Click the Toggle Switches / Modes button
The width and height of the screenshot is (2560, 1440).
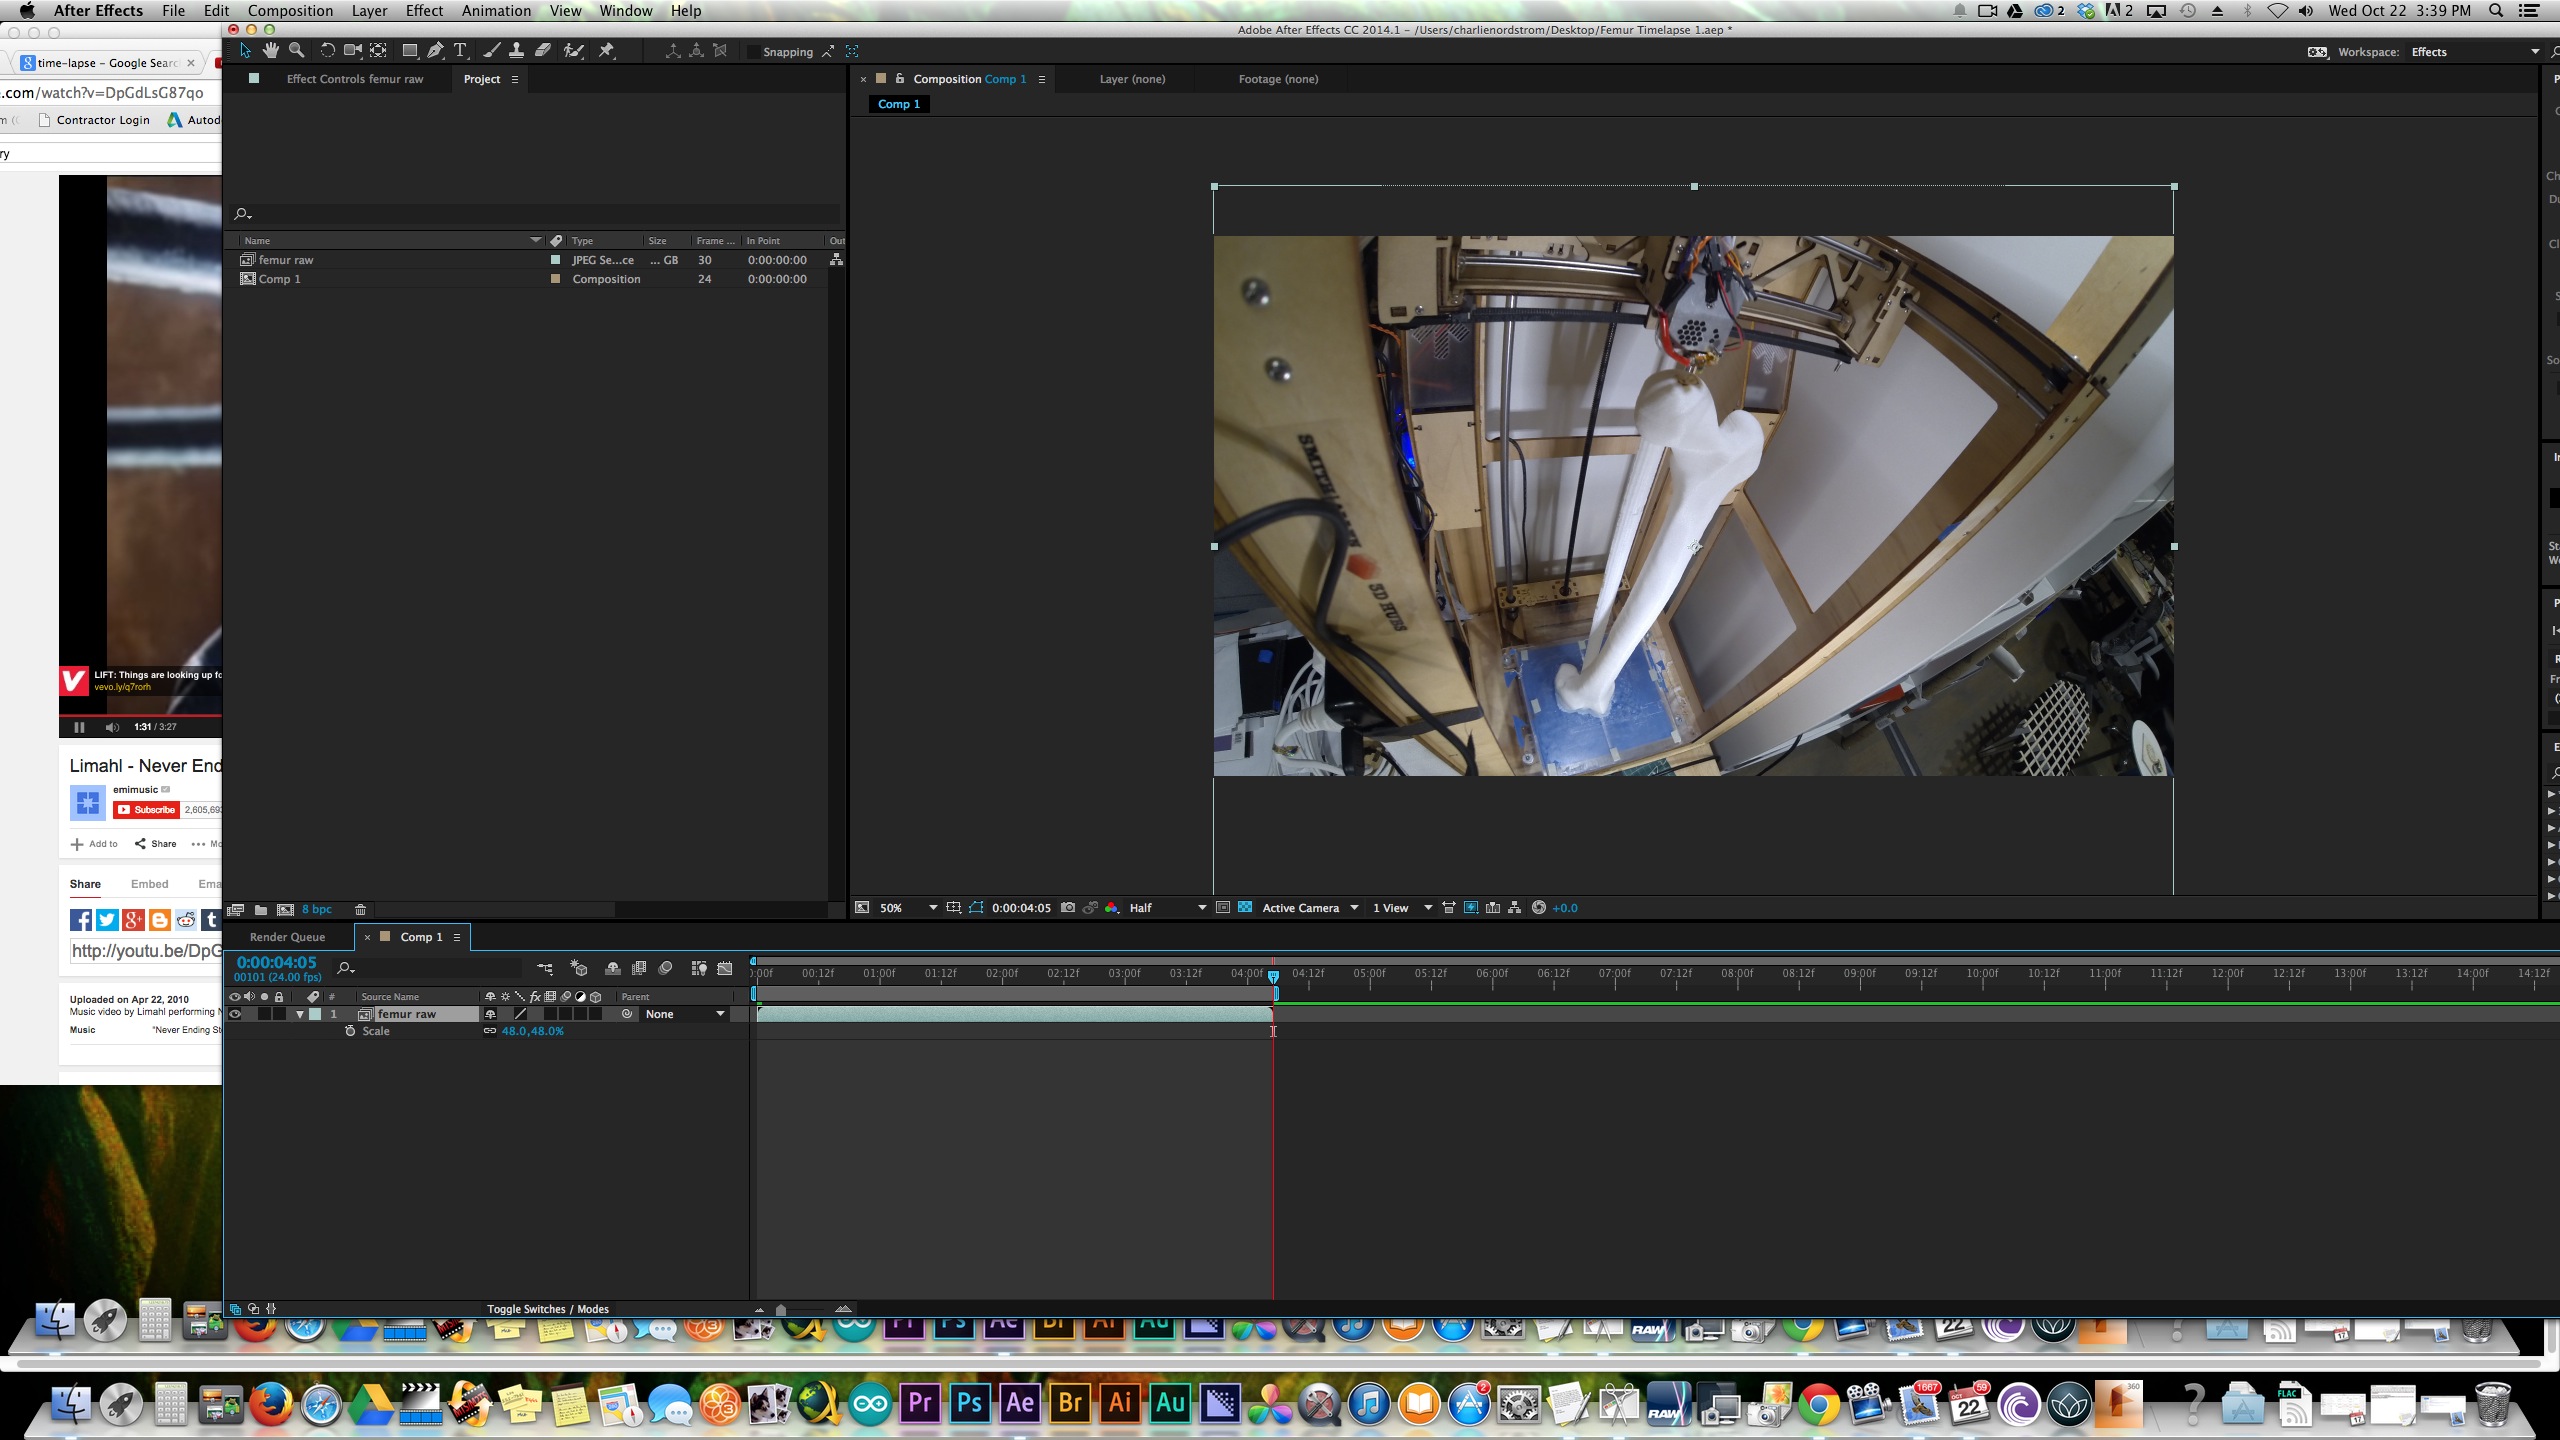pos(548,1309)
